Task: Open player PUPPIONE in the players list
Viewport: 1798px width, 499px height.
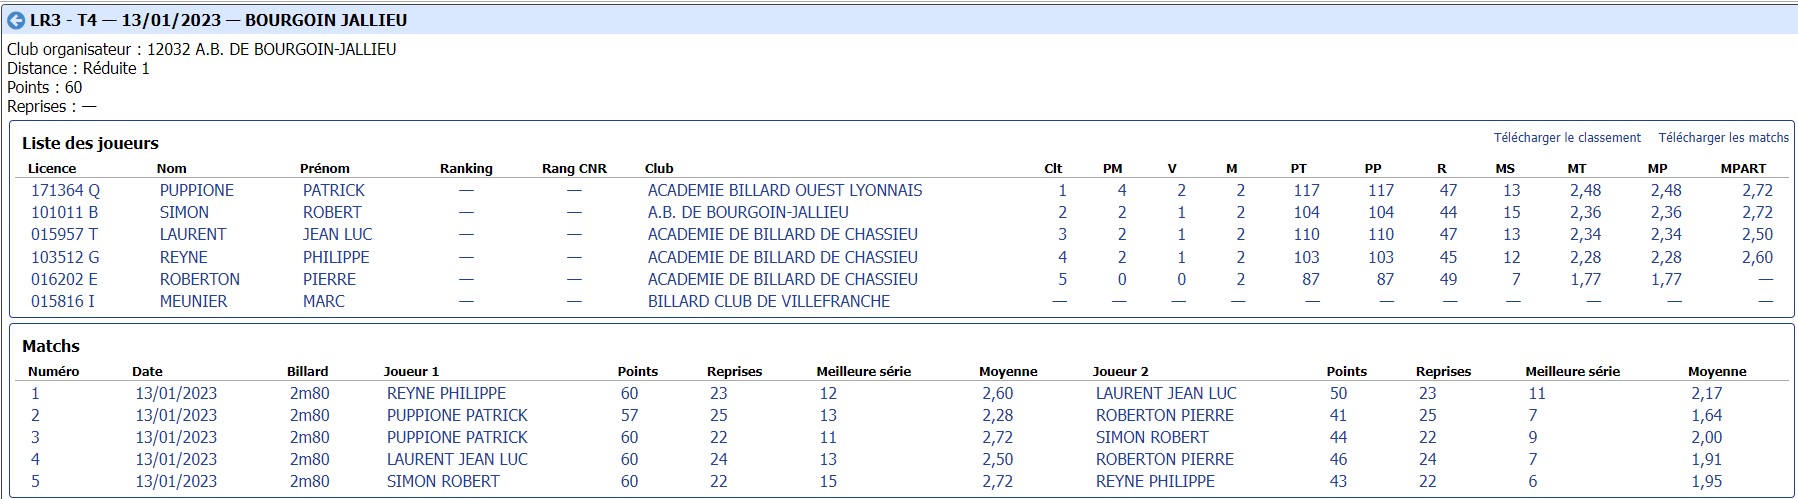Action: 197,190
